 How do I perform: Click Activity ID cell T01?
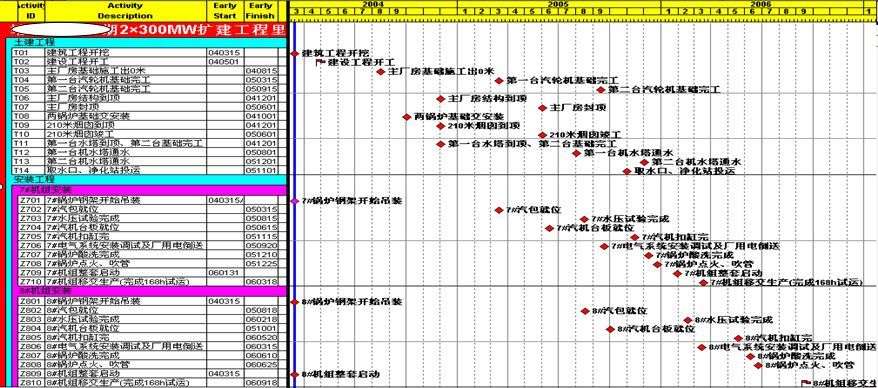click(x=28, y=53)
